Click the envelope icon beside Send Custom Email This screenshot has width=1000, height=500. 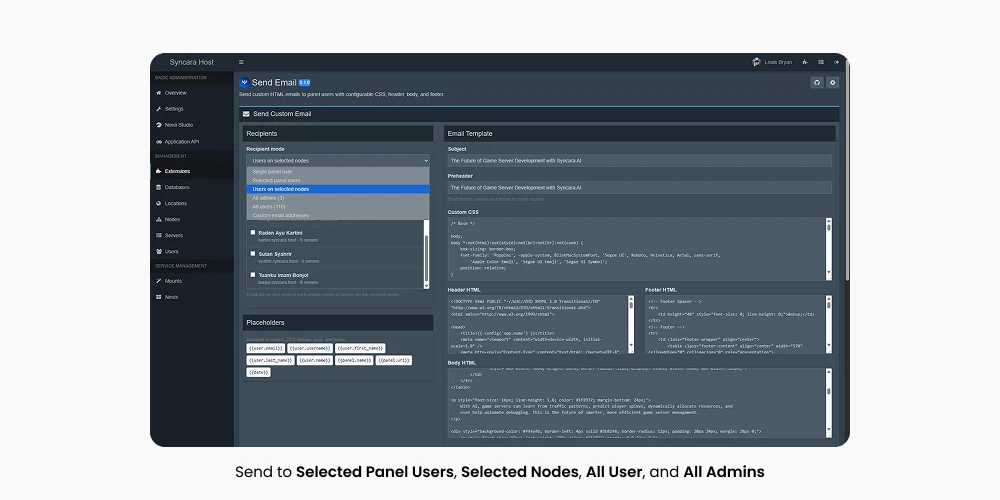click(246, 114)
